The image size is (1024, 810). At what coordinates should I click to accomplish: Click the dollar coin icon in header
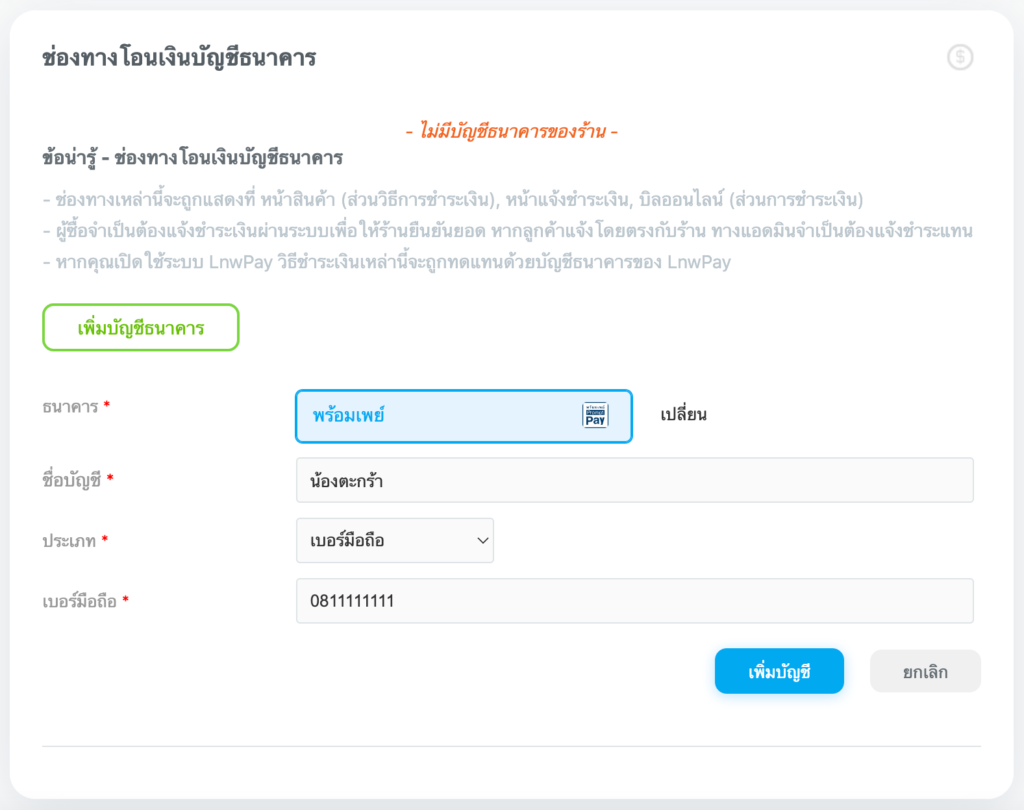960,58
